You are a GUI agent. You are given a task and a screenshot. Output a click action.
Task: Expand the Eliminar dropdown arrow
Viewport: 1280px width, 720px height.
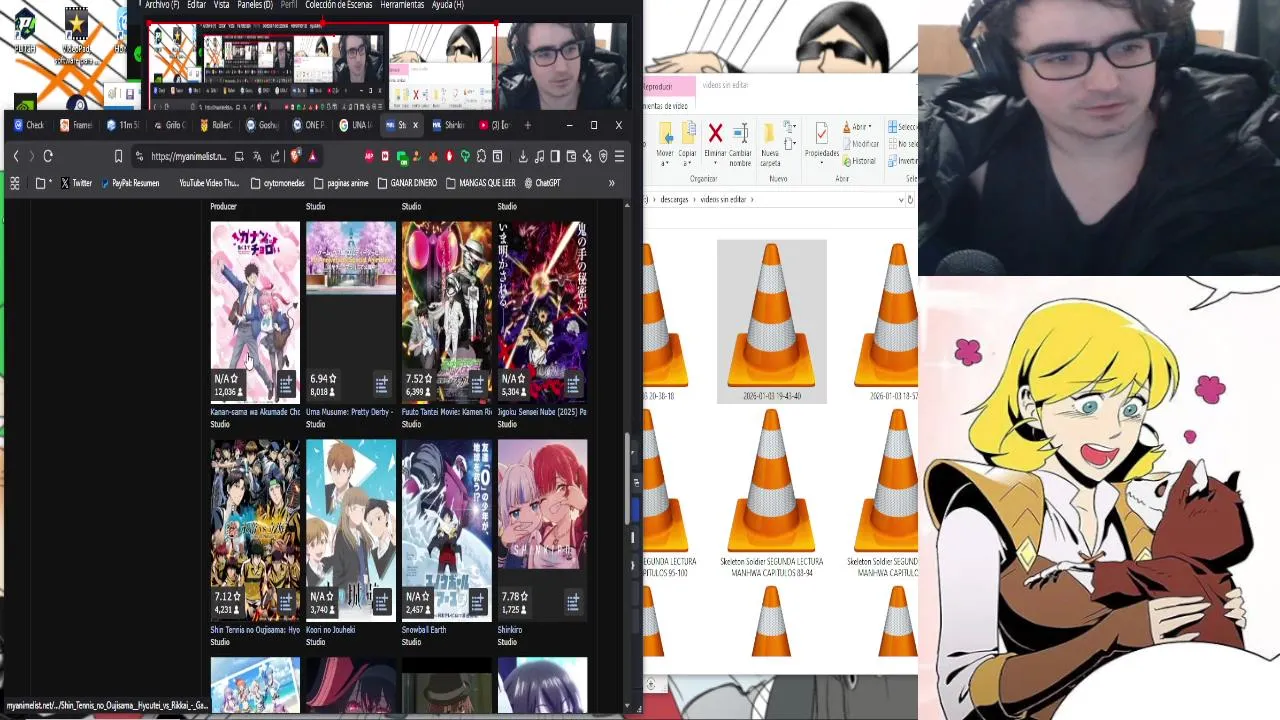(715, 163)
